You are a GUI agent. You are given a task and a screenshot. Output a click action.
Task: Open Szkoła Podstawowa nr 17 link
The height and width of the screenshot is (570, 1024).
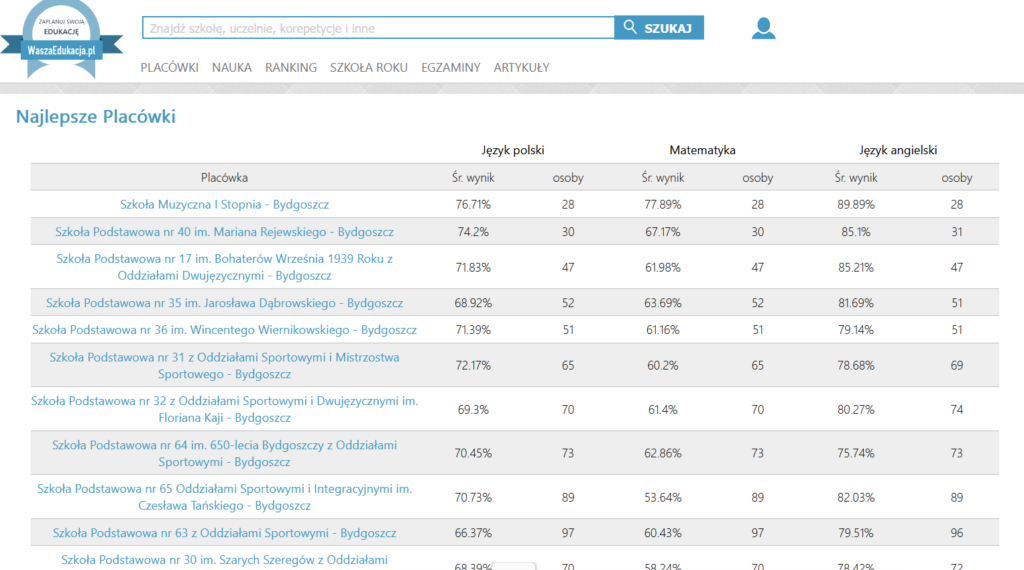[224, 267]
